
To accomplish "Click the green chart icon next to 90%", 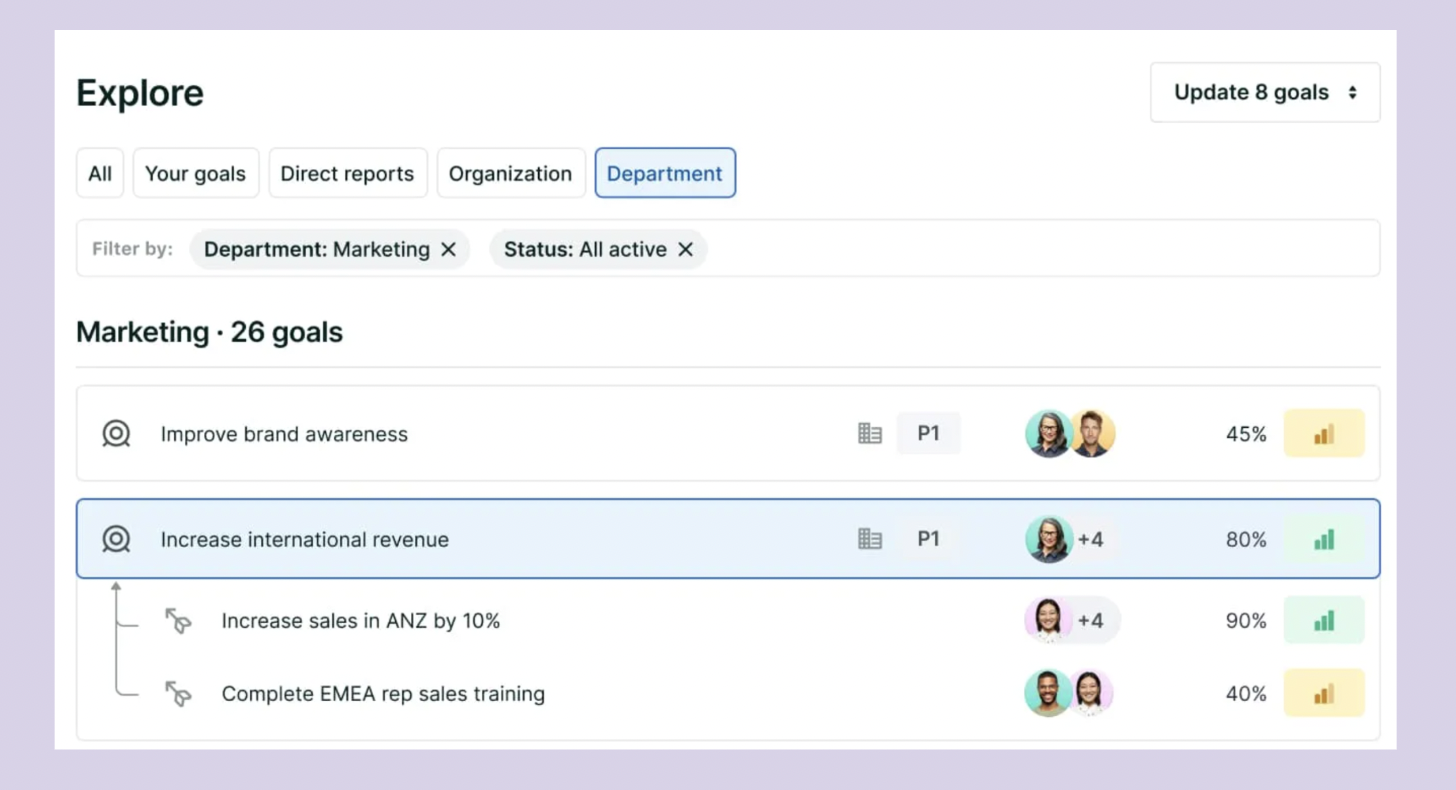I will pos(1324,620).
